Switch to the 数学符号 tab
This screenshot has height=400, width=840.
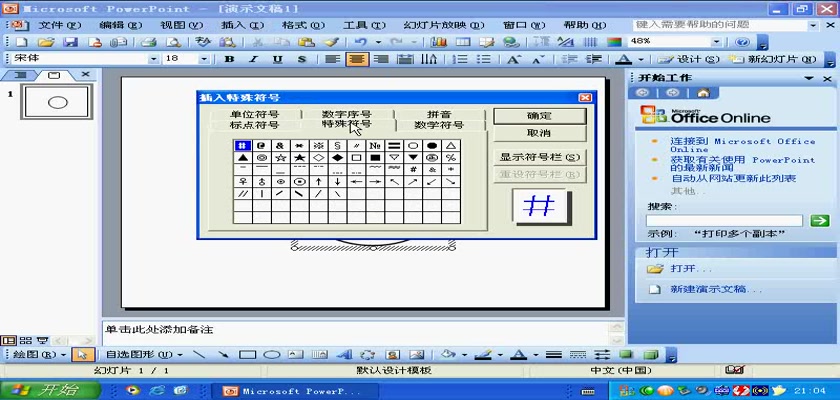pos(439,125)
